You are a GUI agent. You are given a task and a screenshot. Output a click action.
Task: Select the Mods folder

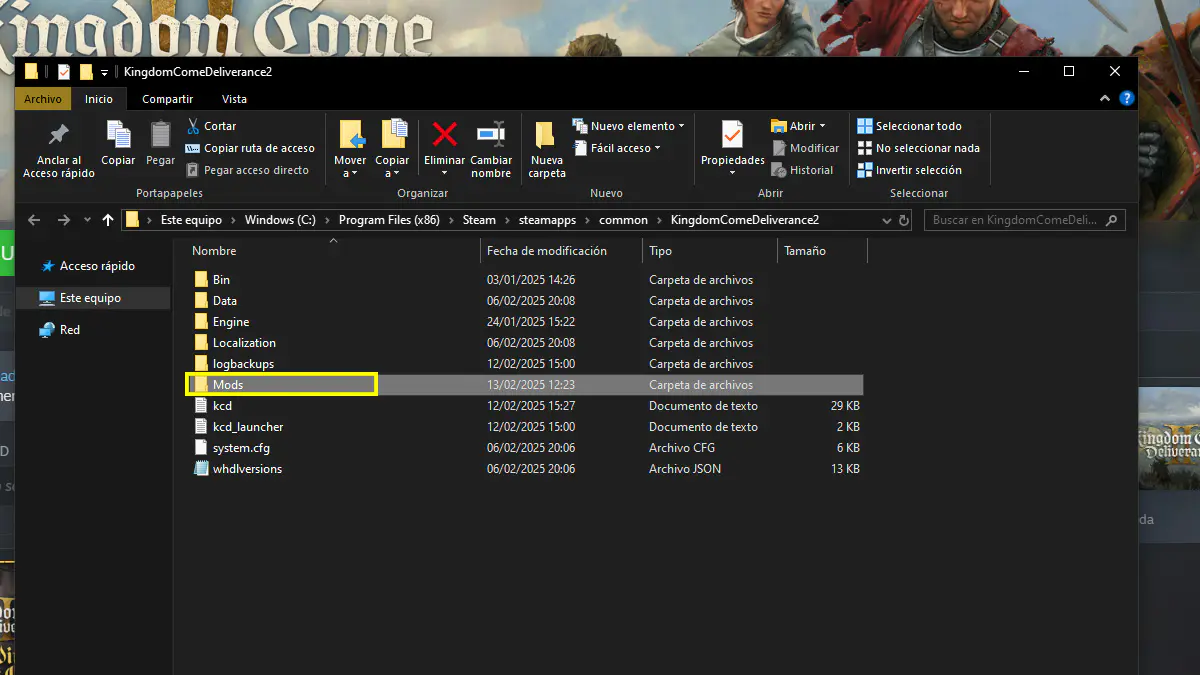[x=524, y=385]
